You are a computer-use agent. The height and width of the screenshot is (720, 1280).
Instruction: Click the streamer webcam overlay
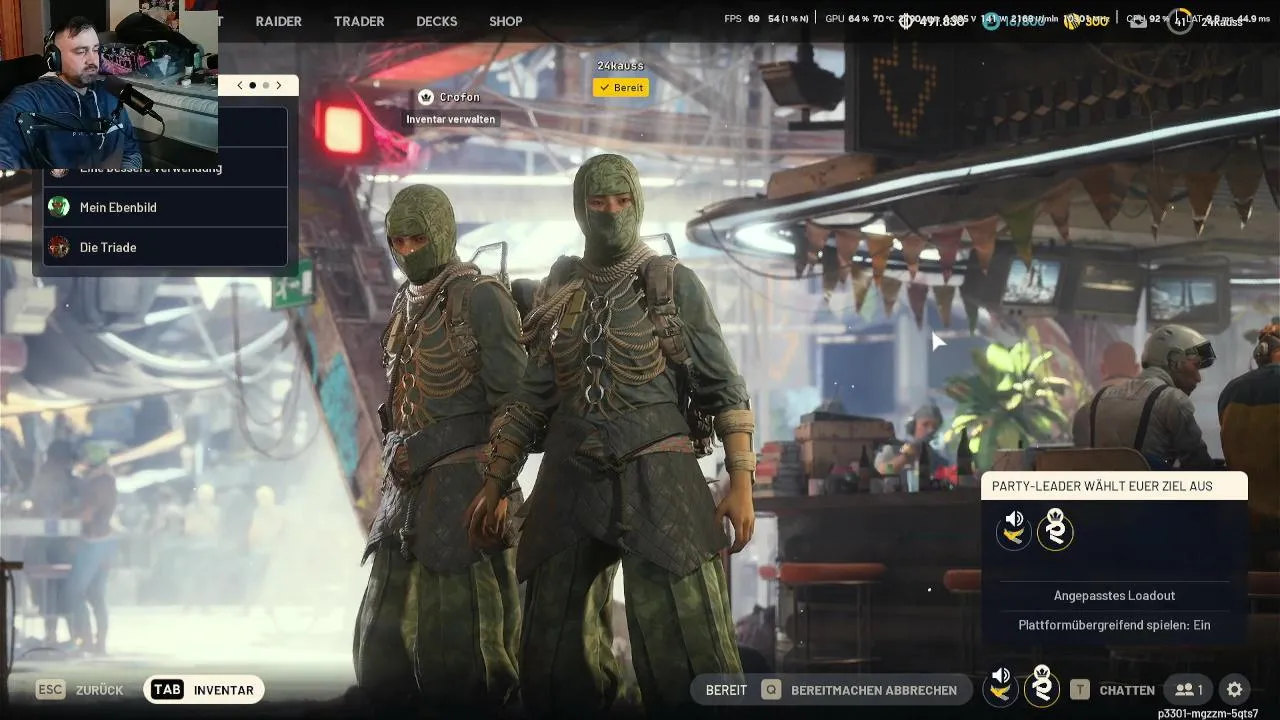(109, 85)
